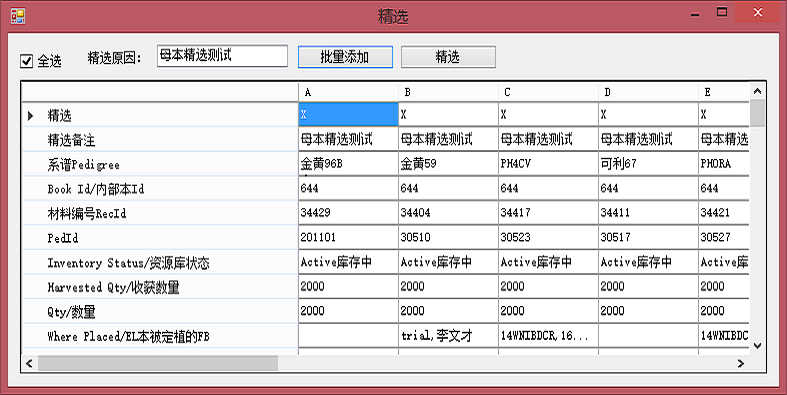
Task: Click PedId cell 30517
Action: 648,237
